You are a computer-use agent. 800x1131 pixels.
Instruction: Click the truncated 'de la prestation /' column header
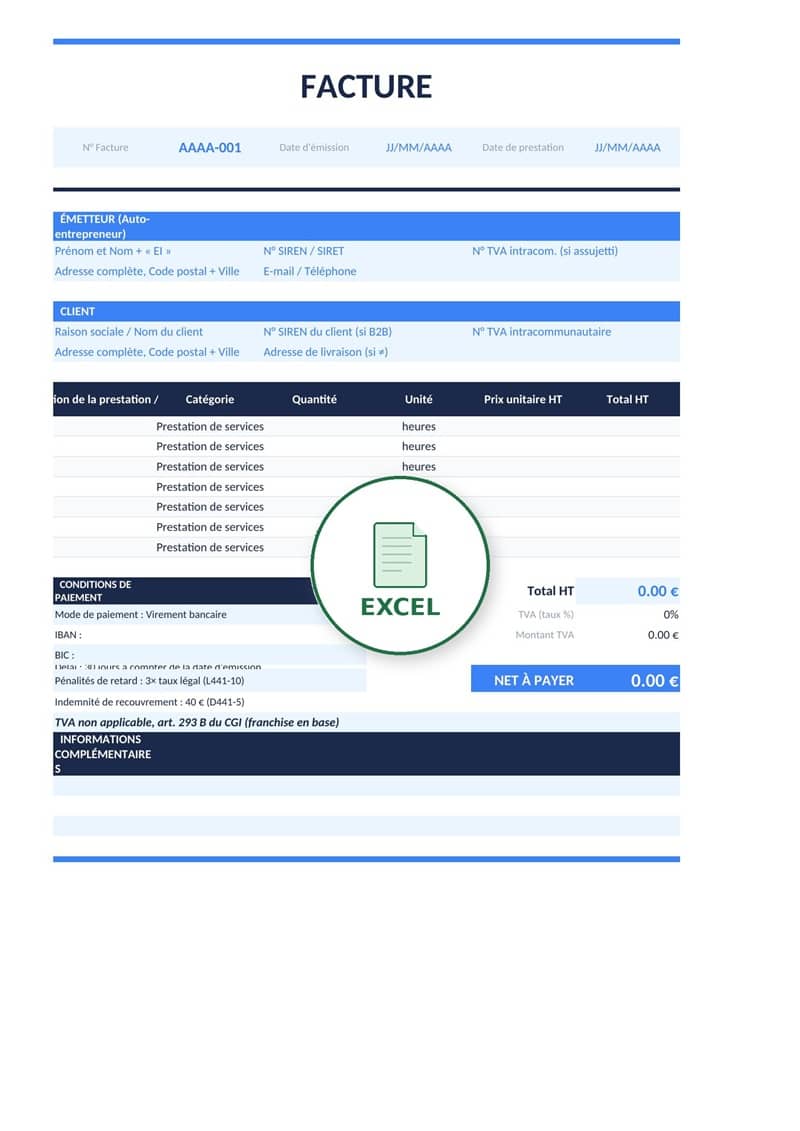106,399
